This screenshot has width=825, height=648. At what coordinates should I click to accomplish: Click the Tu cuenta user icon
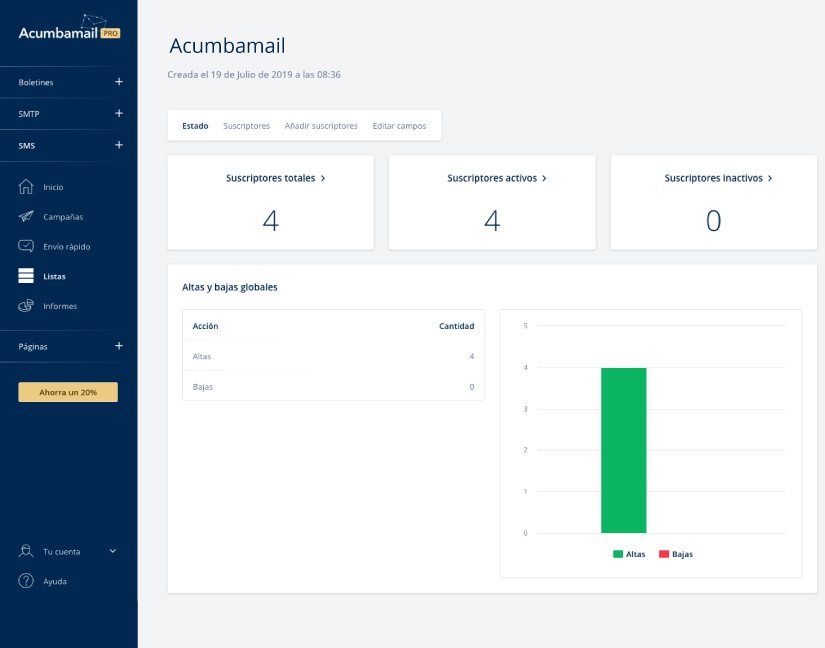click(x=26, y=551)
